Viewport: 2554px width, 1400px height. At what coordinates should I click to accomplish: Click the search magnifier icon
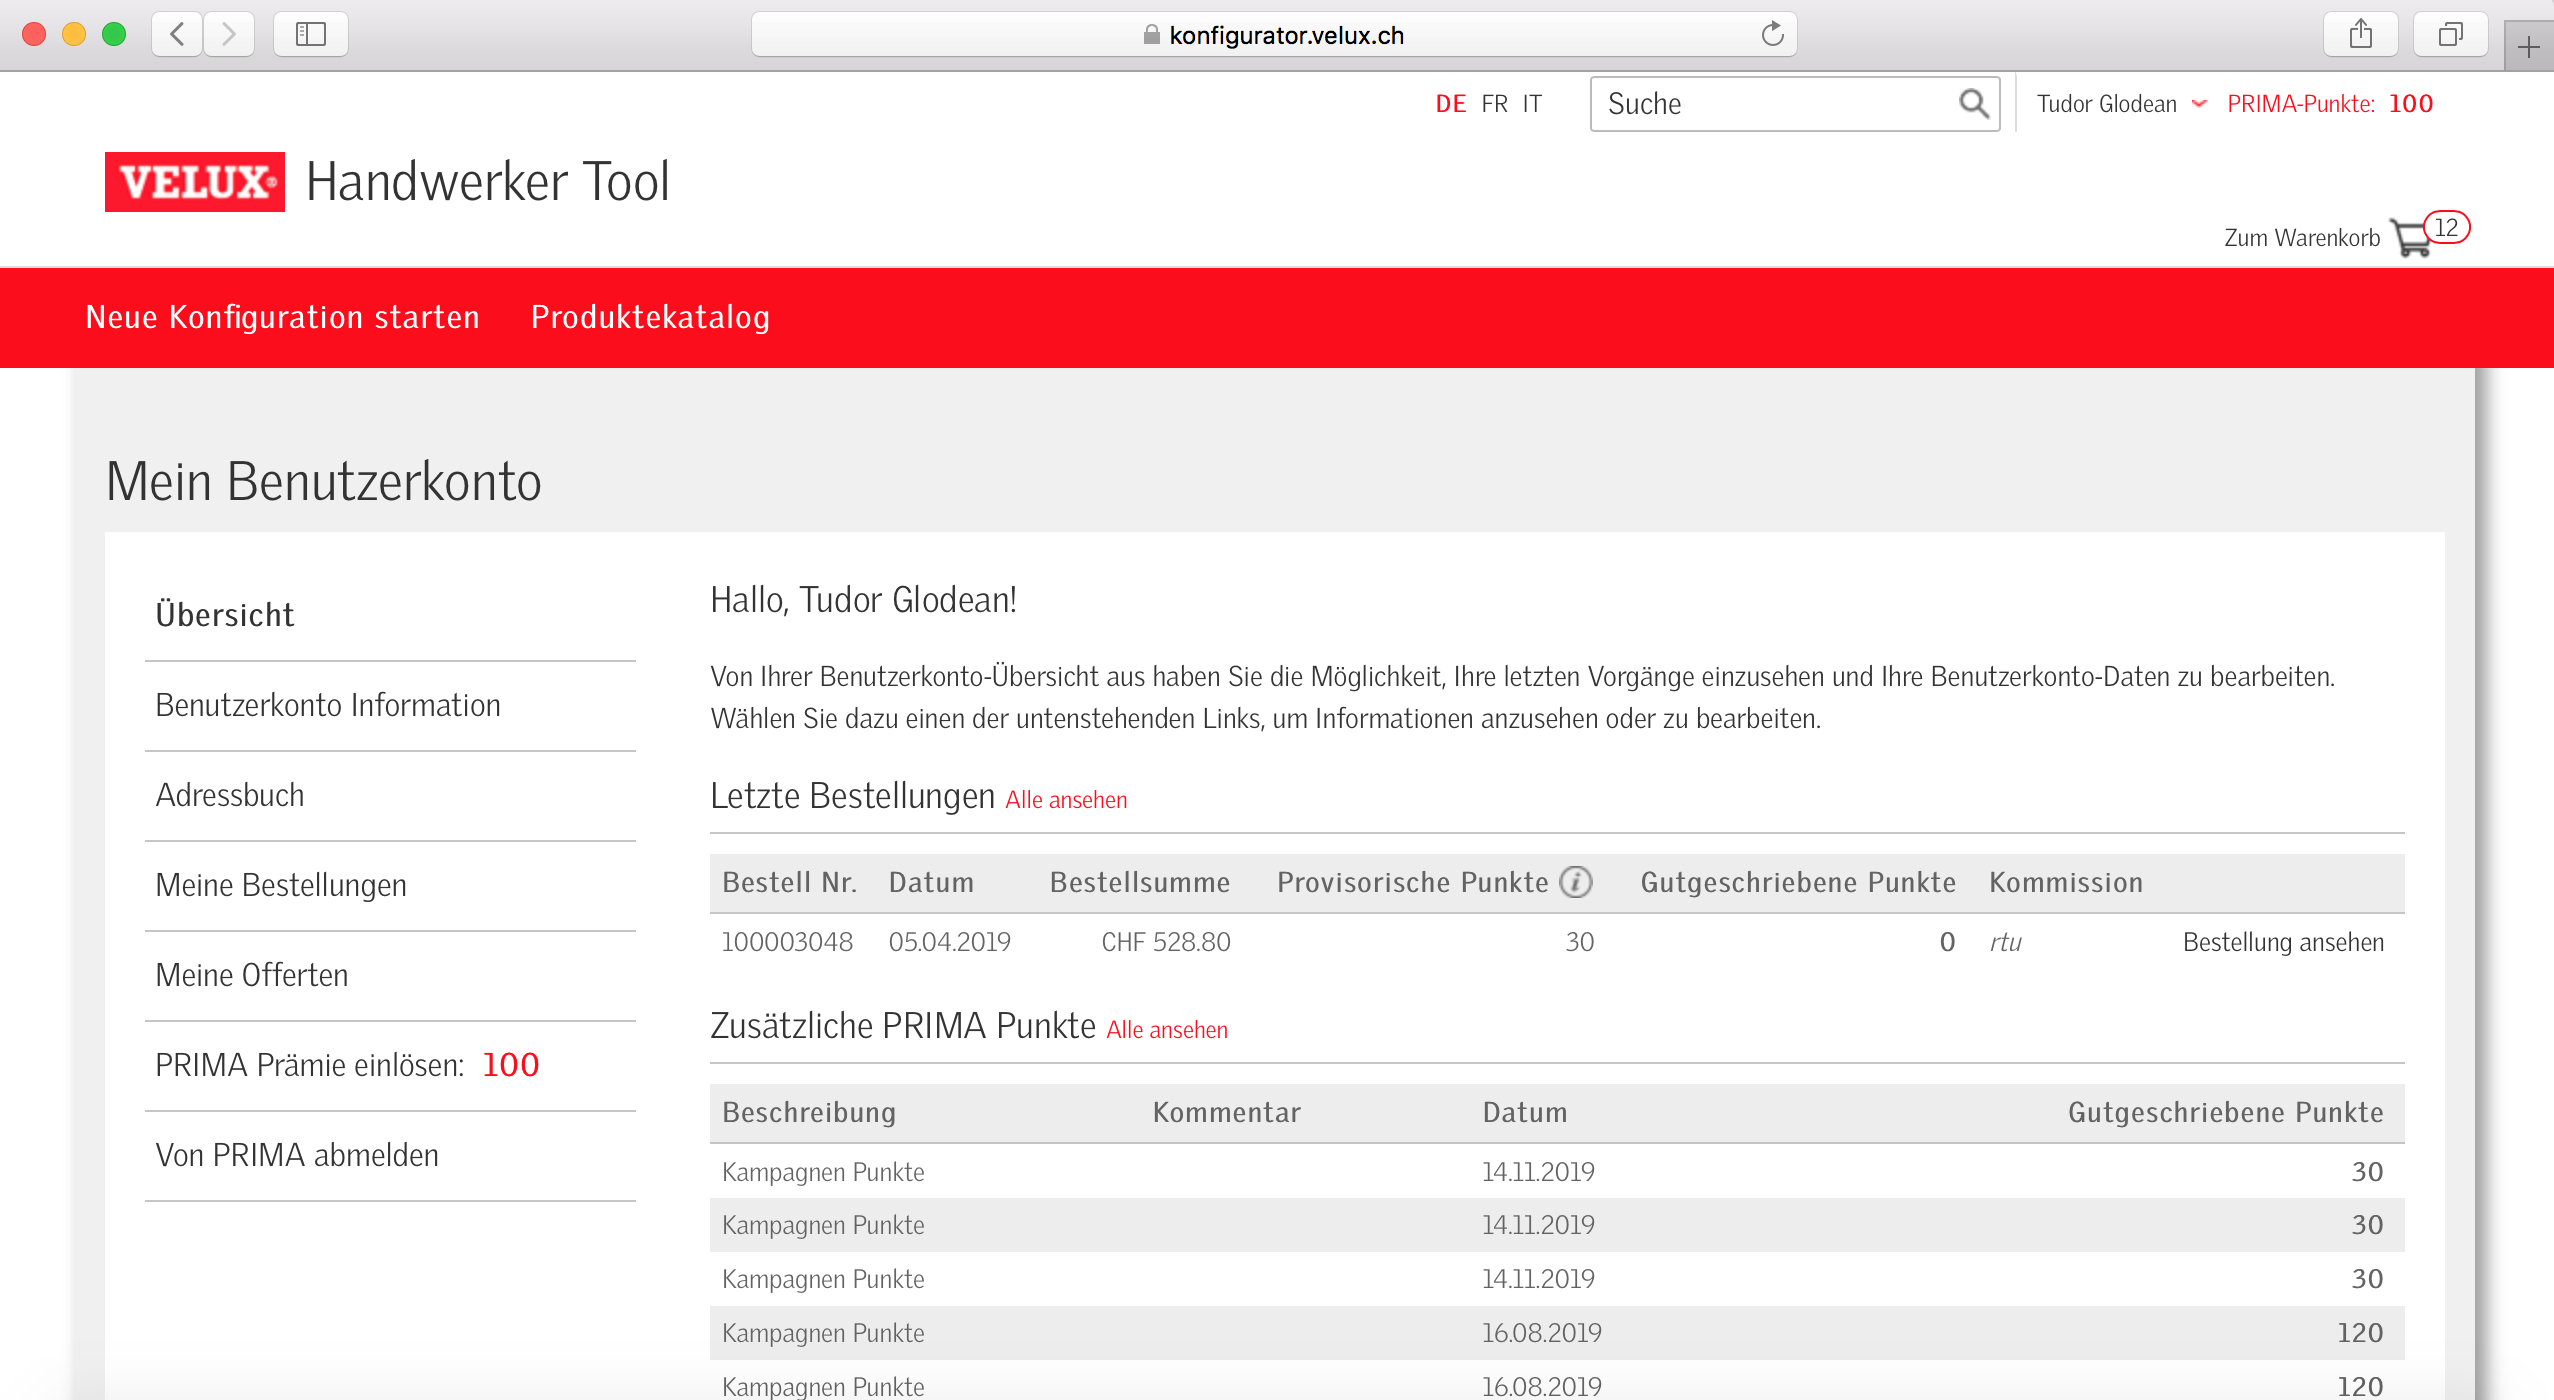coord(1973,103)
